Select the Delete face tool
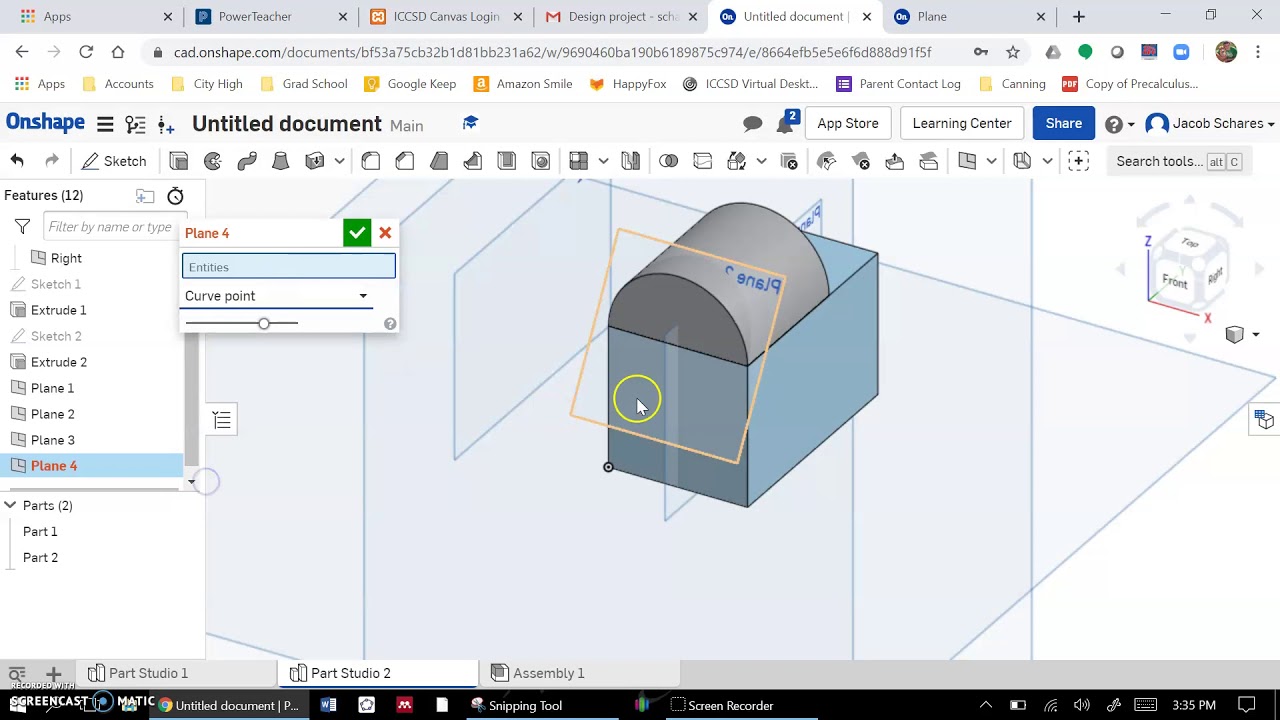This screenshot has height=720, width=1280. pyautogui.click(x=861, y=161)
